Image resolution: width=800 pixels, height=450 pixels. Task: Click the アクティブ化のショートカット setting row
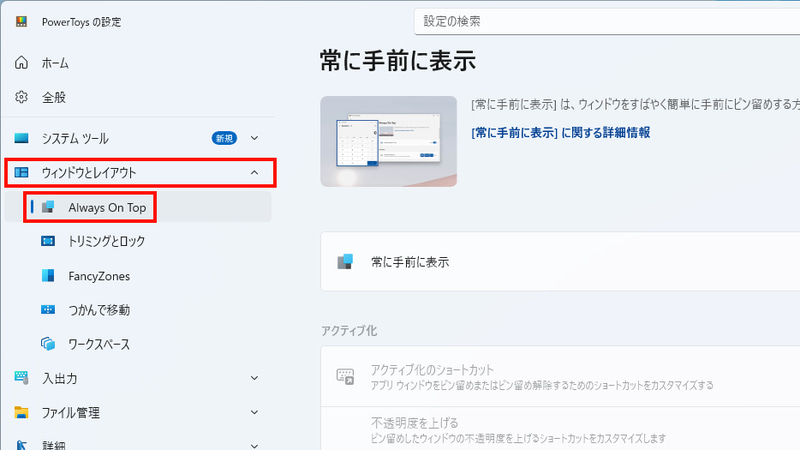[560, 377]
